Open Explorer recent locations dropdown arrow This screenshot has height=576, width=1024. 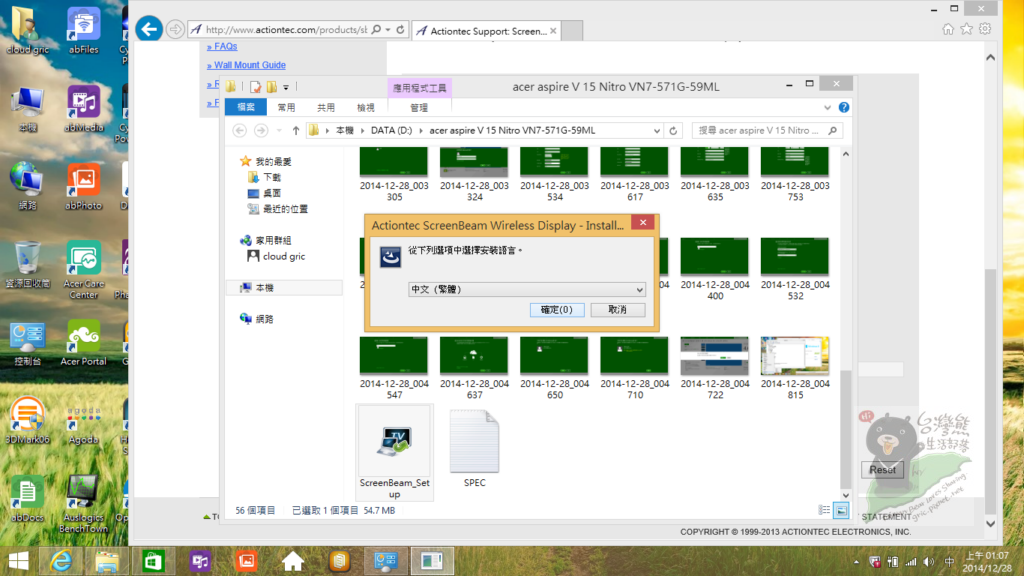279,131
